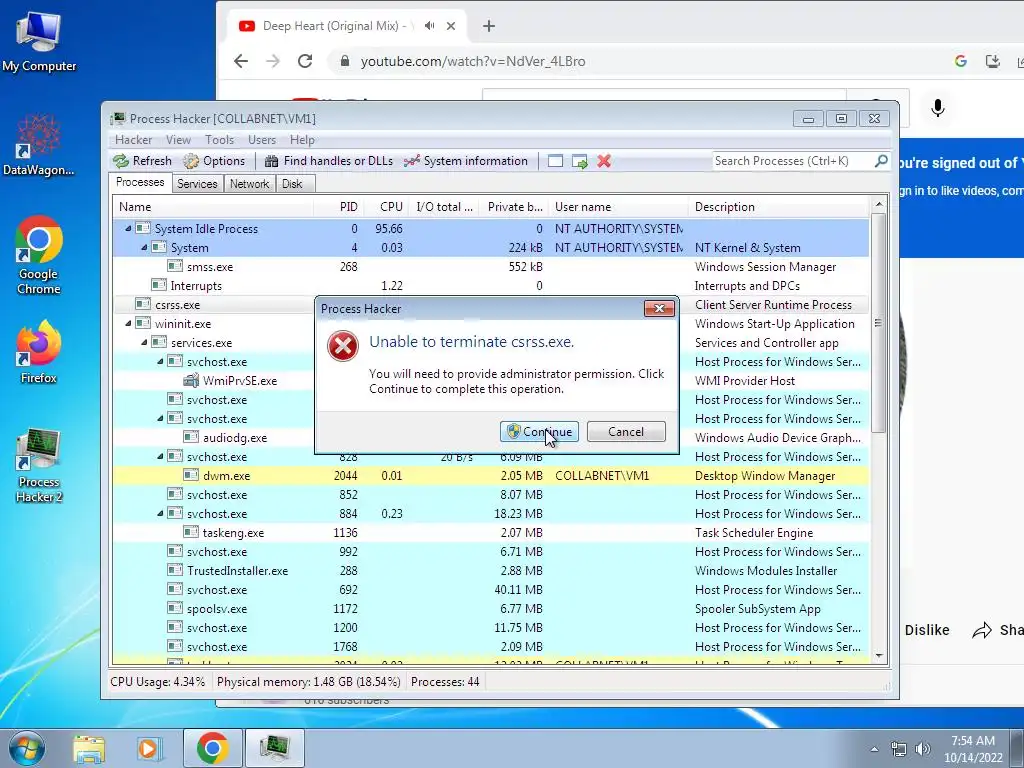Switch to the Network tab
Viewport: 1024px width, 768px height.
(x=249, y=184)
